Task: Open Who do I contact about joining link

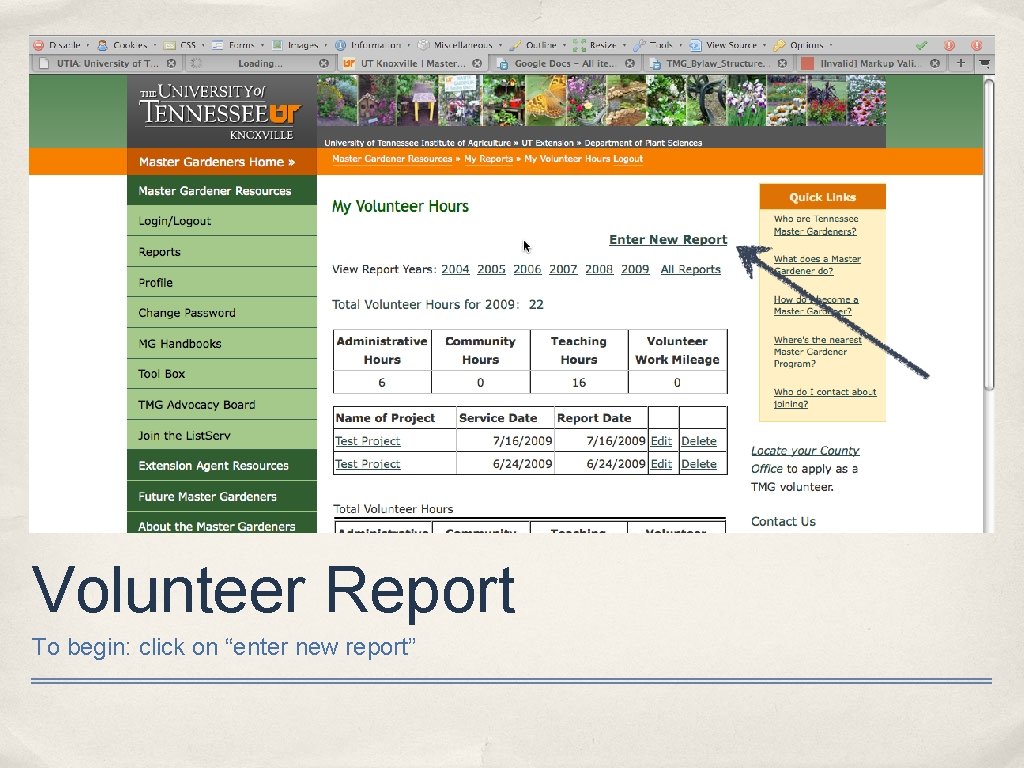Action: coord(825,398)
